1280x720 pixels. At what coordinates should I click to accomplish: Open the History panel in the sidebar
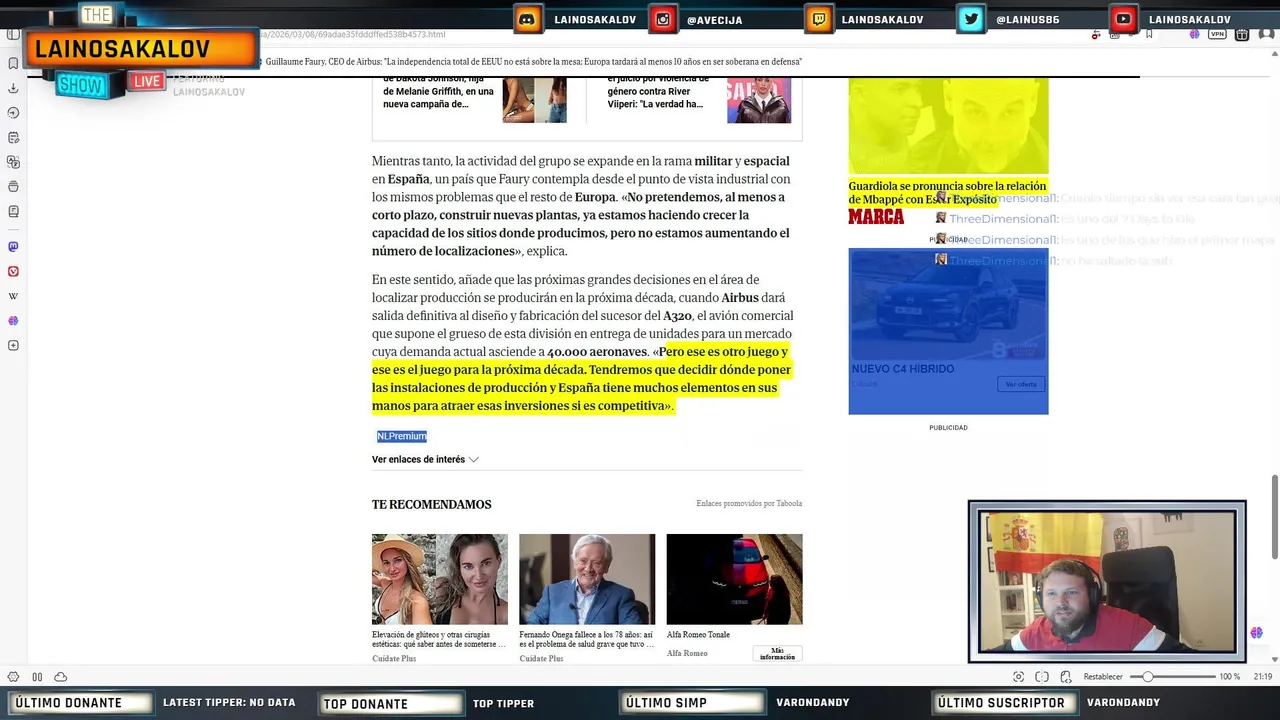(13, 112)
